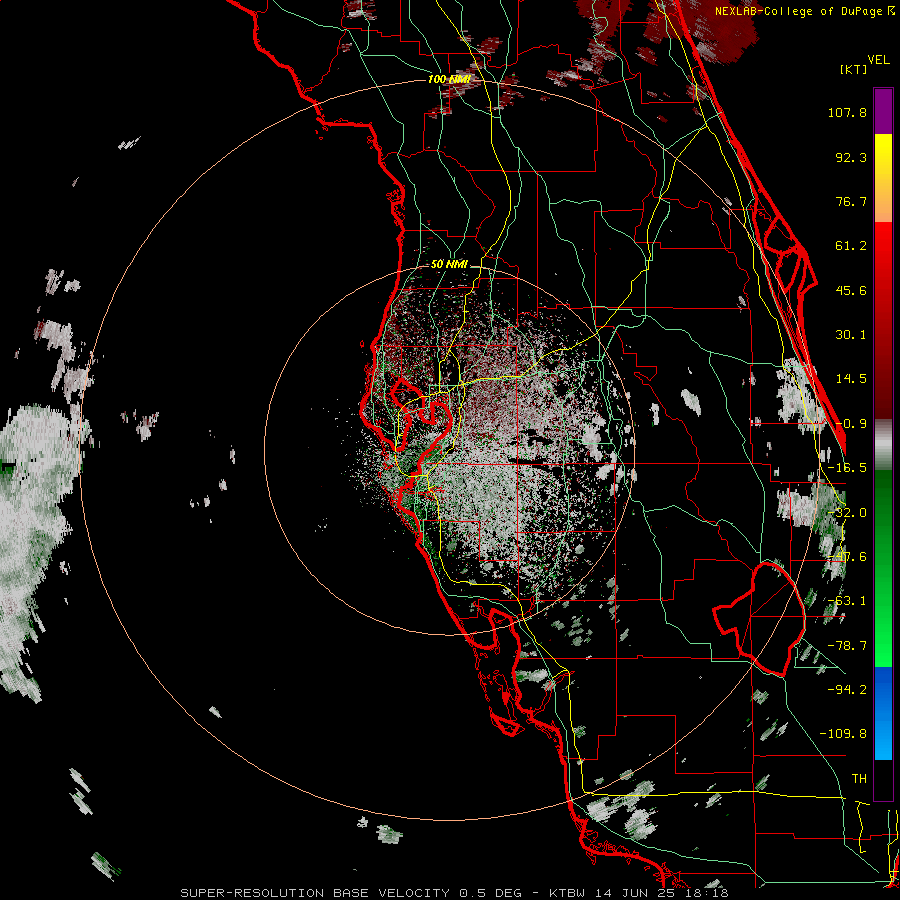900x900 pixels.
Task: Click the VEL legend title
Action: tap(878, 60)
